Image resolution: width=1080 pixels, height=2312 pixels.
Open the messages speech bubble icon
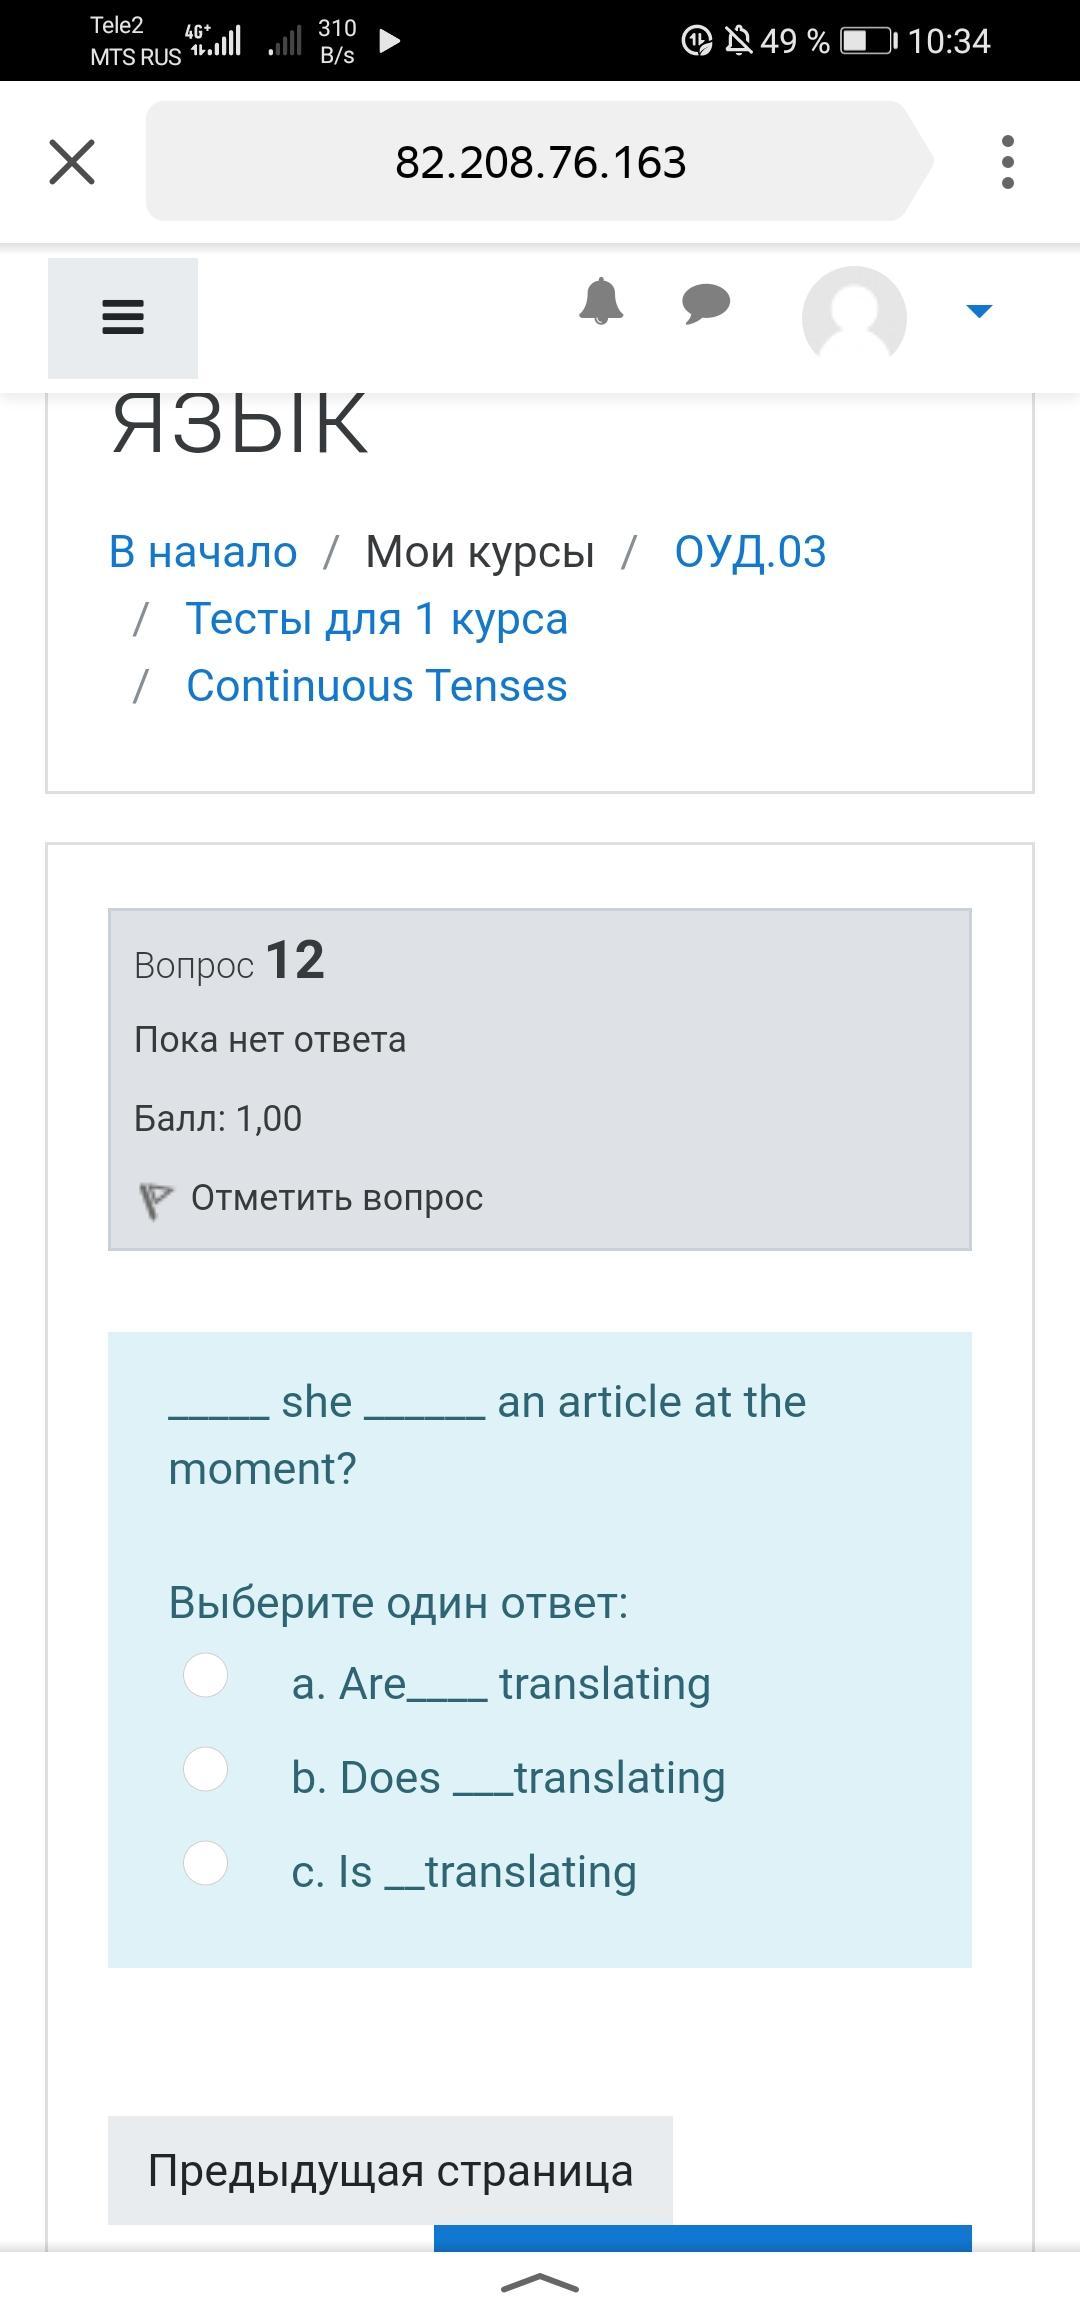tap(706, 302)
